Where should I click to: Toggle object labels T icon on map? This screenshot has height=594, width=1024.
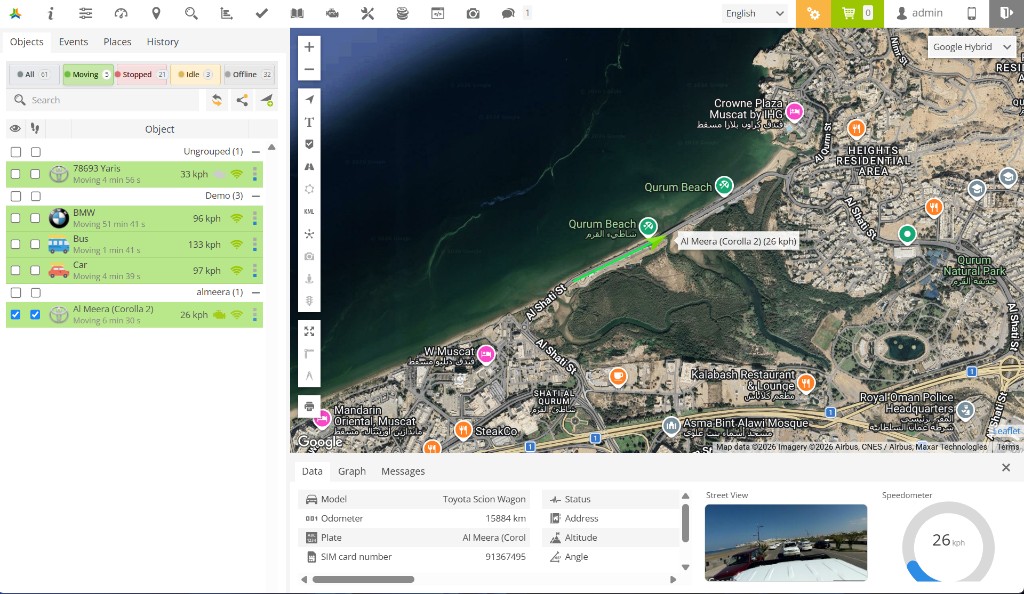click(x=310, y=122)
